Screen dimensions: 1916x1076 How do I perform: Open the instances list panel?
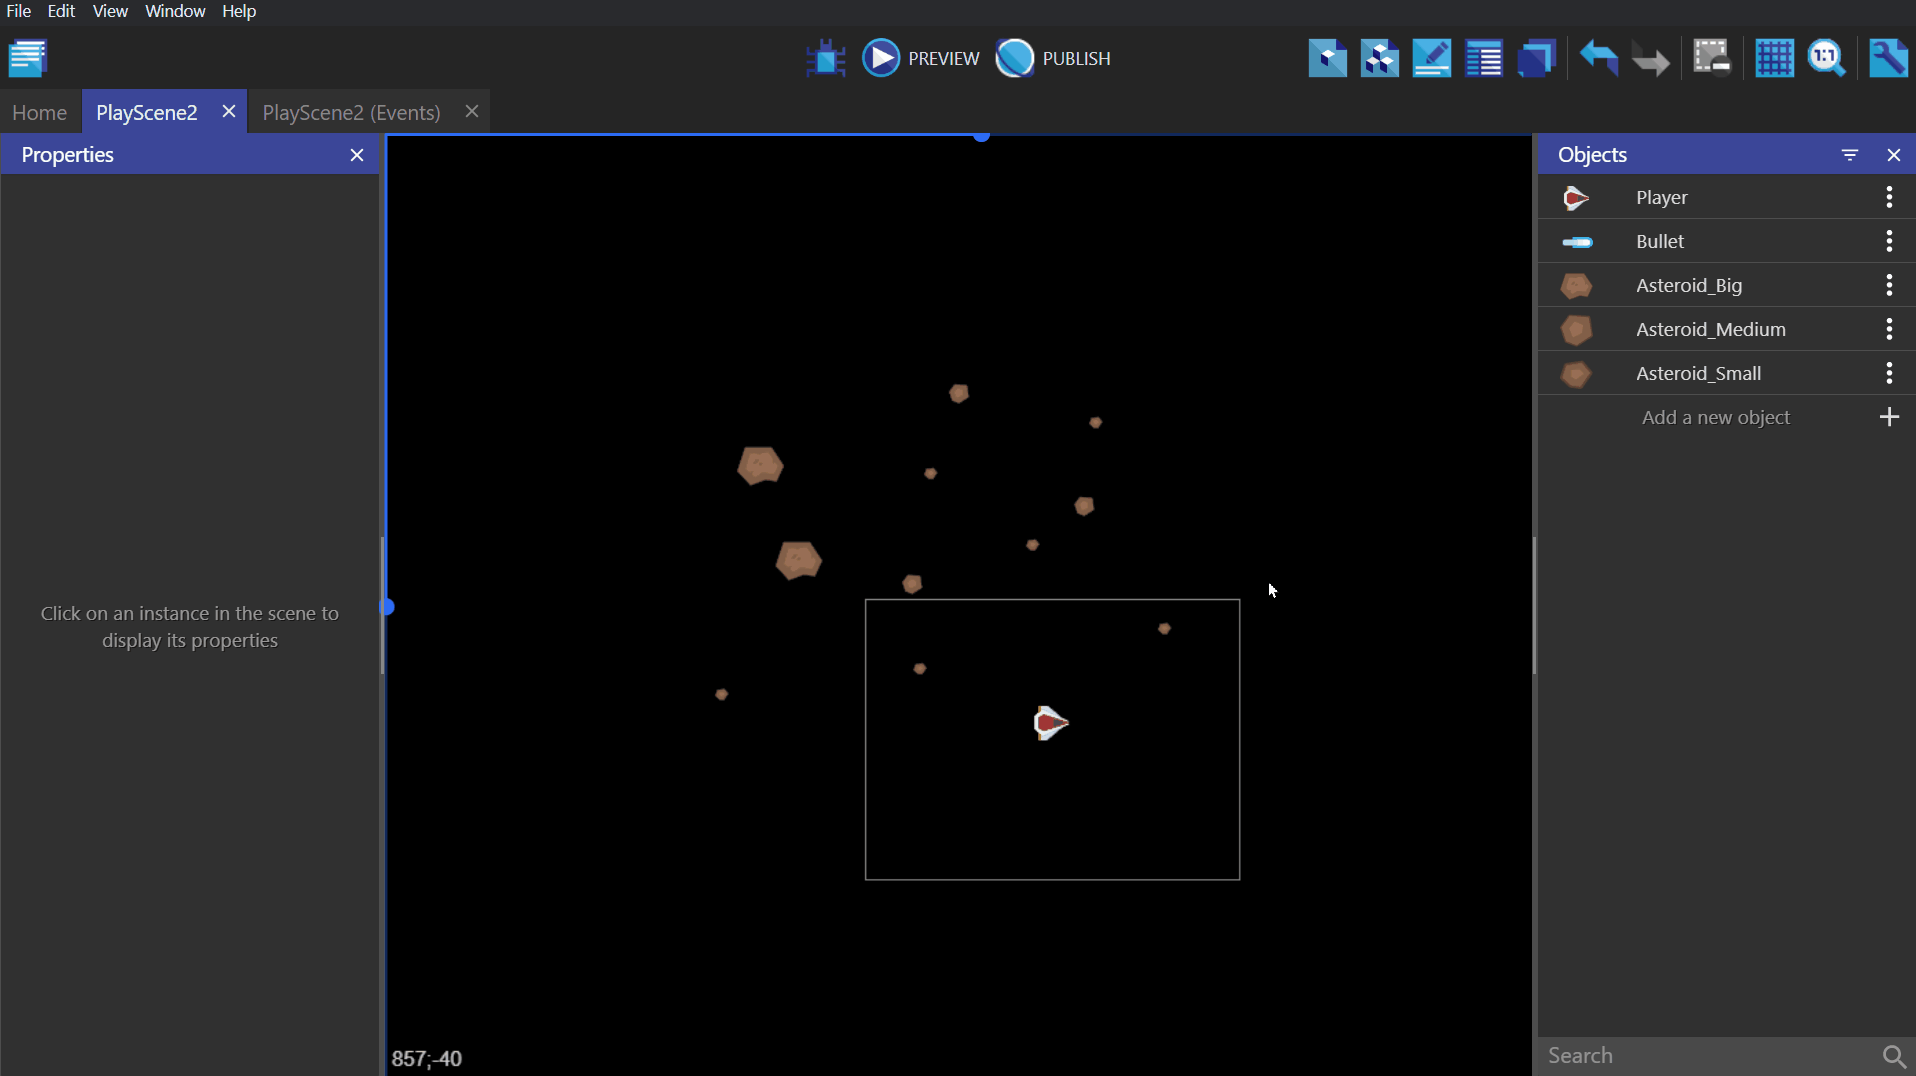(x=1485, y=58)
